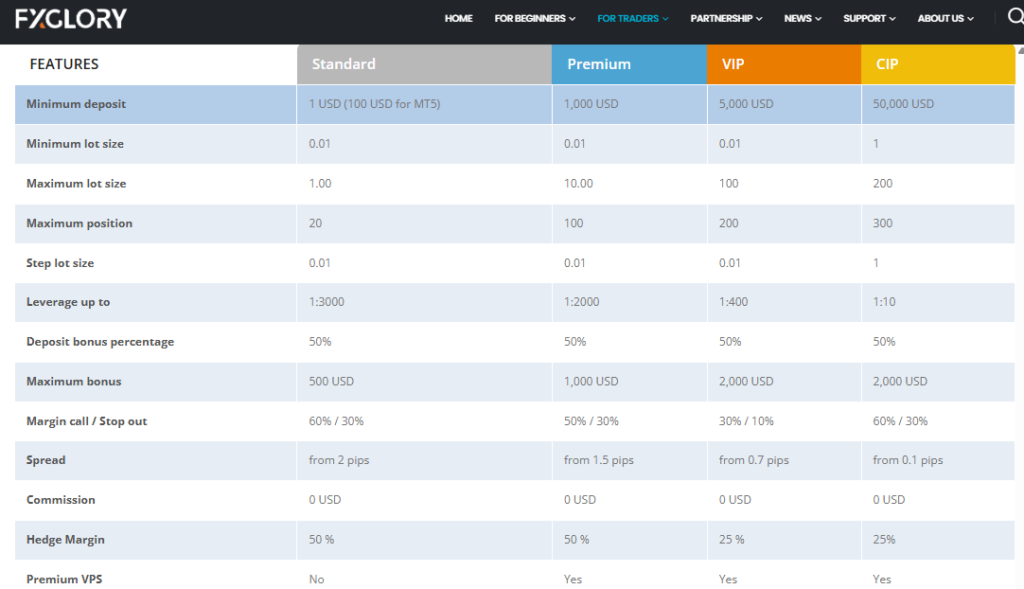Click Standard leverage value 1:3000
Screen dimensions: 1024x589
pos(328,302)
